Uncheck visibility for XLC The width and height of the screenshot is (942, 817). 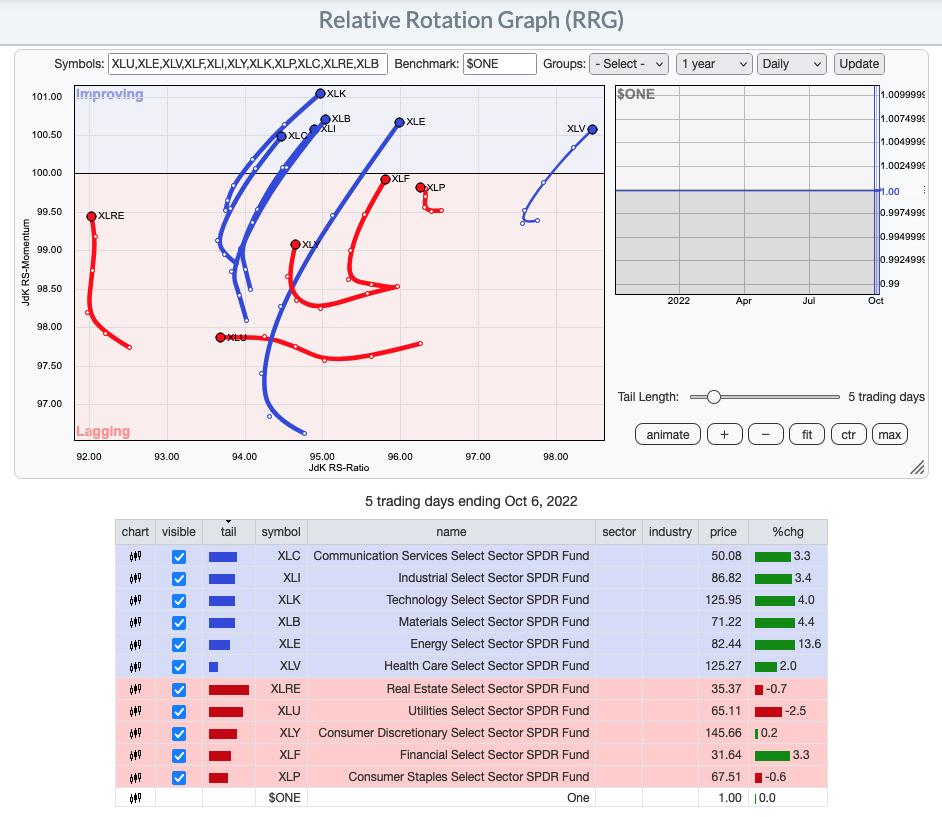point(179,557)
